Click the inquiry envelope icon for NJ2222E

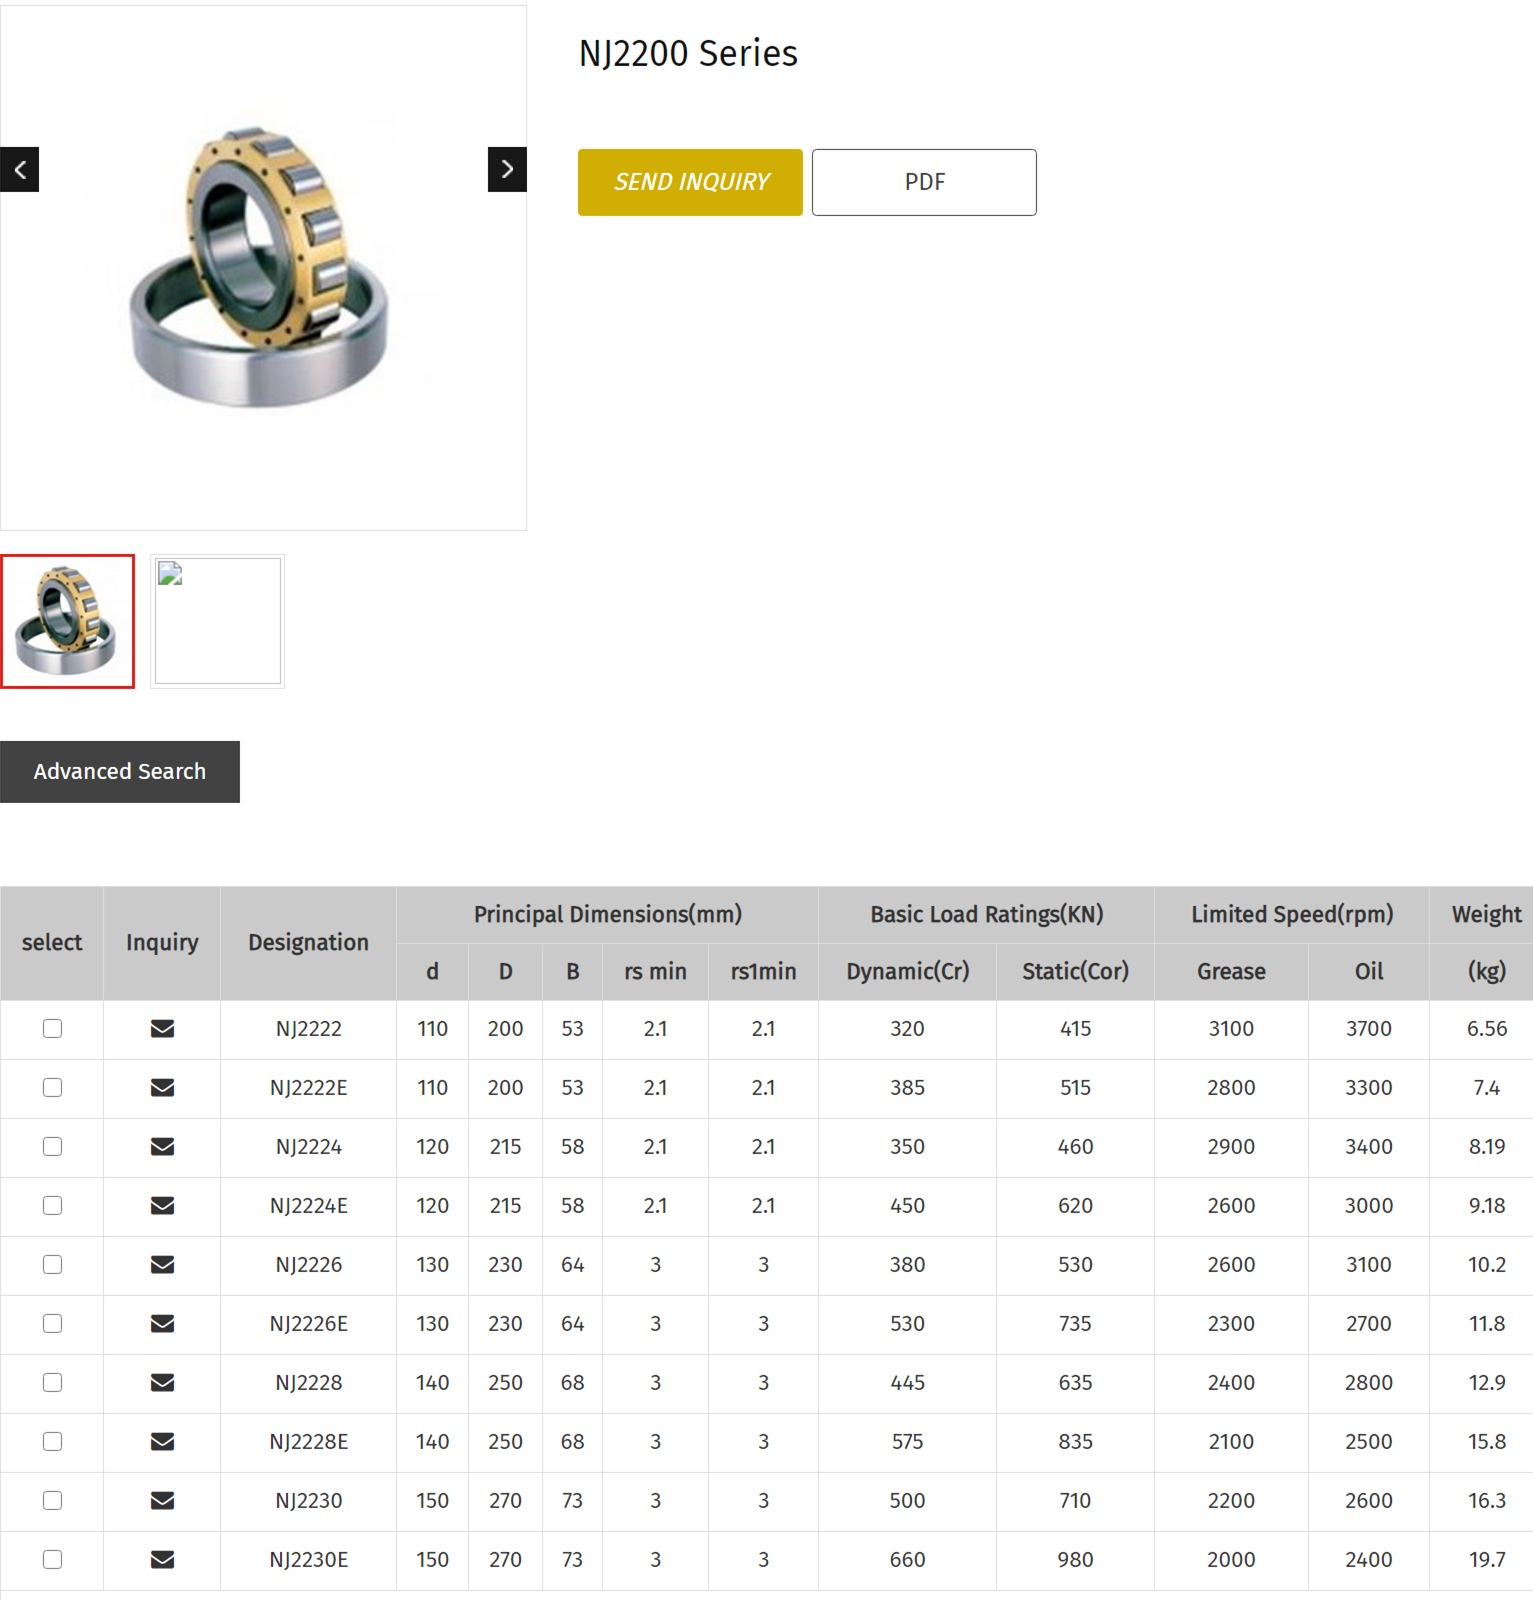[162, 1088]
